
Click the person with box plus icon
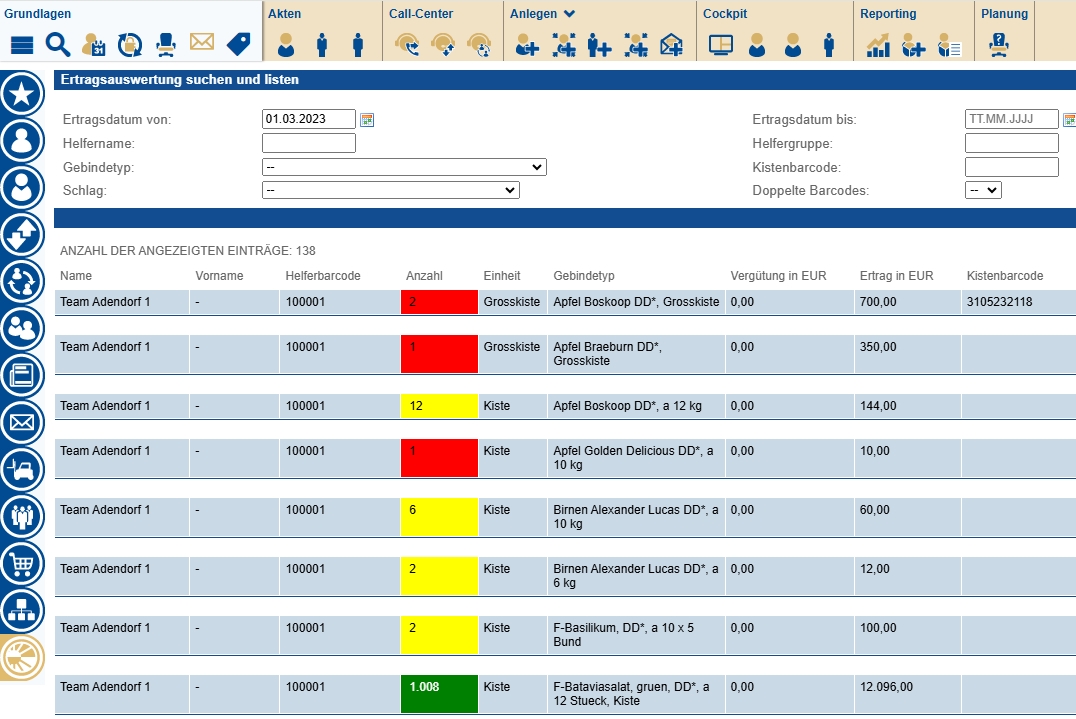pos(913,45)
